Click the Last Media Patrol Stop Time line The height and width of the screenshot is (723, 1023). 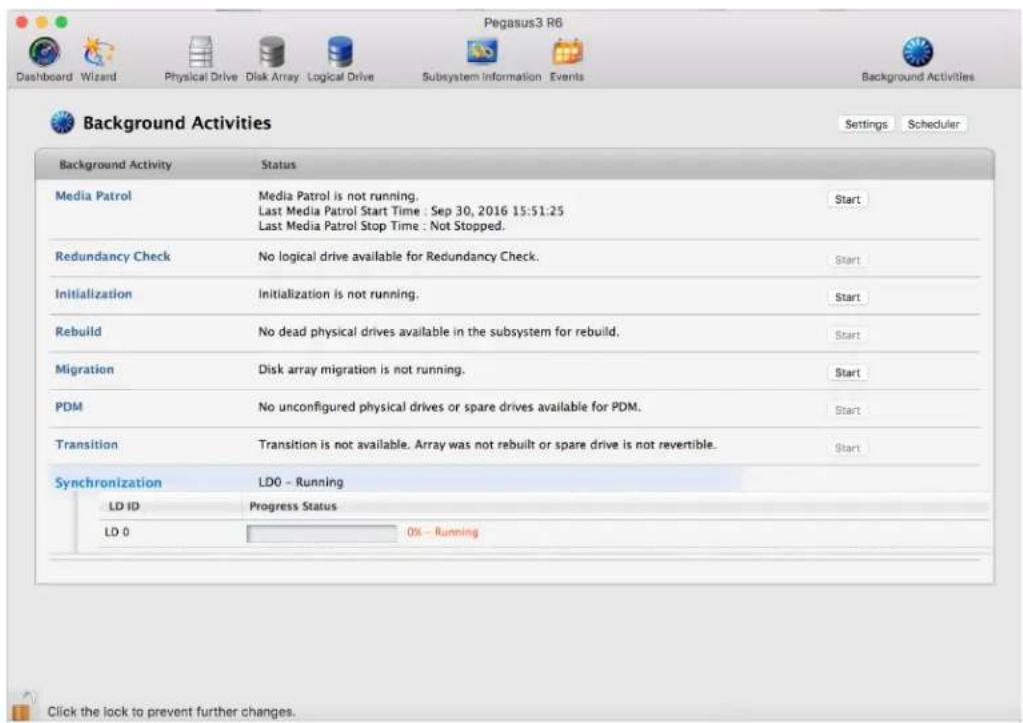pyautogui.click(x=382, y=226)
